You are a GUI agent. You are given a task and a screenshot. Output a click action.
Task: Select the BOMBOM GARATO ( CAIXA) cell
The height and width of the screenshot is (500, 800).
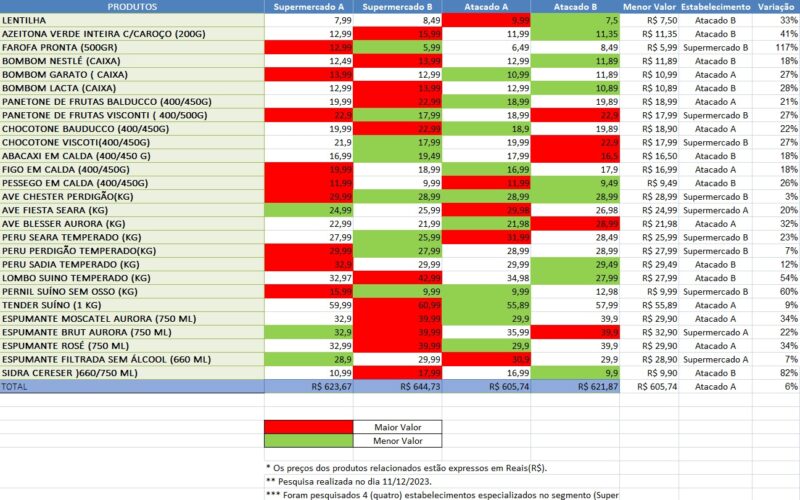[132, 74]
